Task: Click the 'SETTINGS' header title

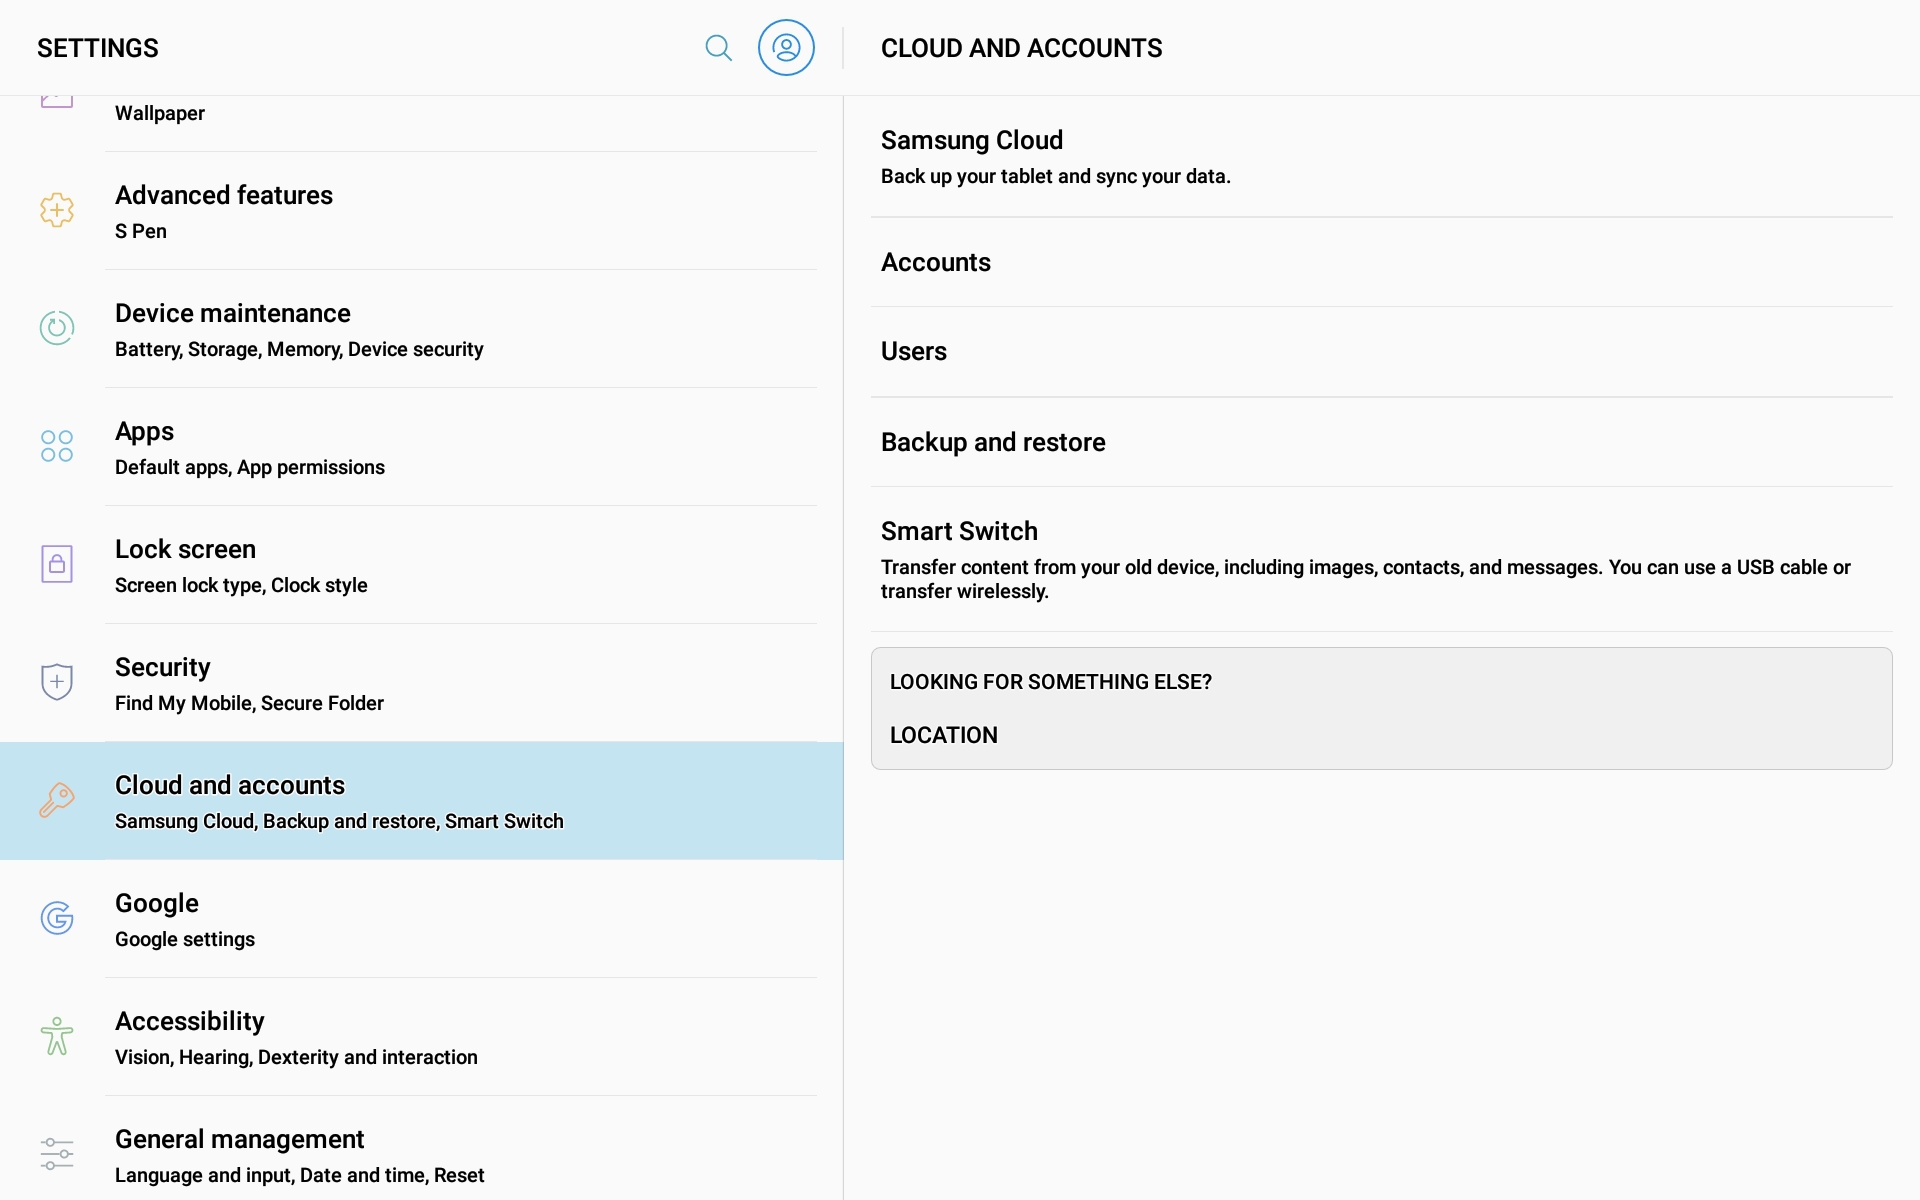Action: [x=98, y=48]
